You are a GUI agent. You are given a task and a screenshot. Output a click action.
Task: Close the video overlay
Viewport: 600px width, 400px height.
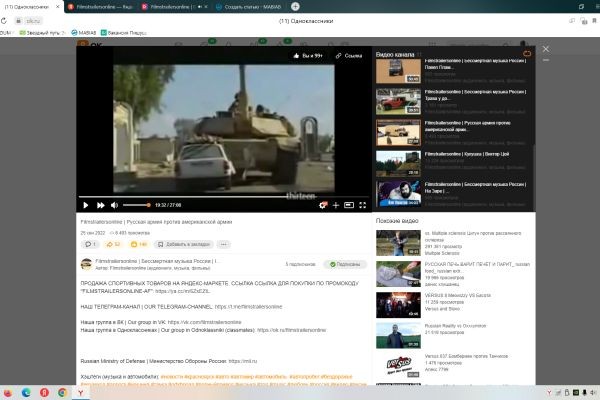coord(546,49)
